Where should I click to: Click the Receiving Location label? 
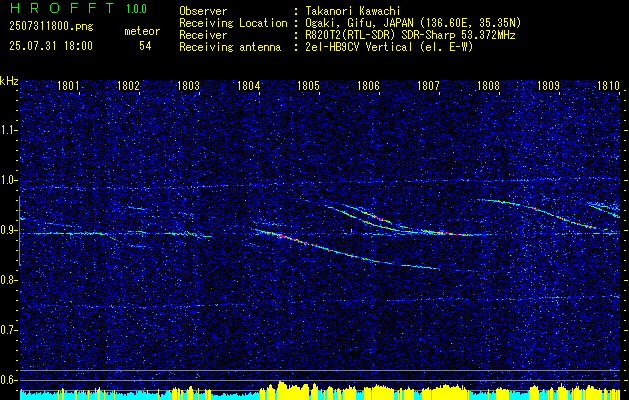[x=233, y=23]
